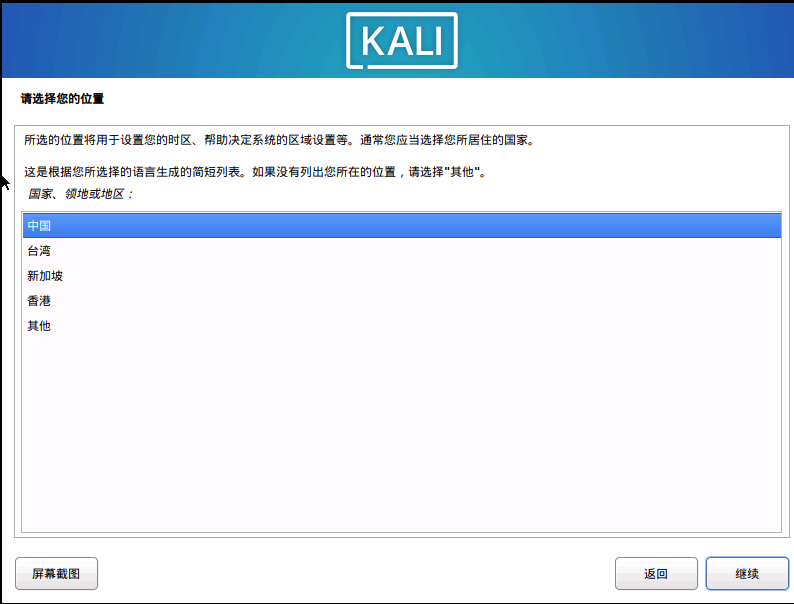Click blank area between 屏幕截图 and 返回 buttons
This screenshot has width=794, height=604.
[356, 574]
